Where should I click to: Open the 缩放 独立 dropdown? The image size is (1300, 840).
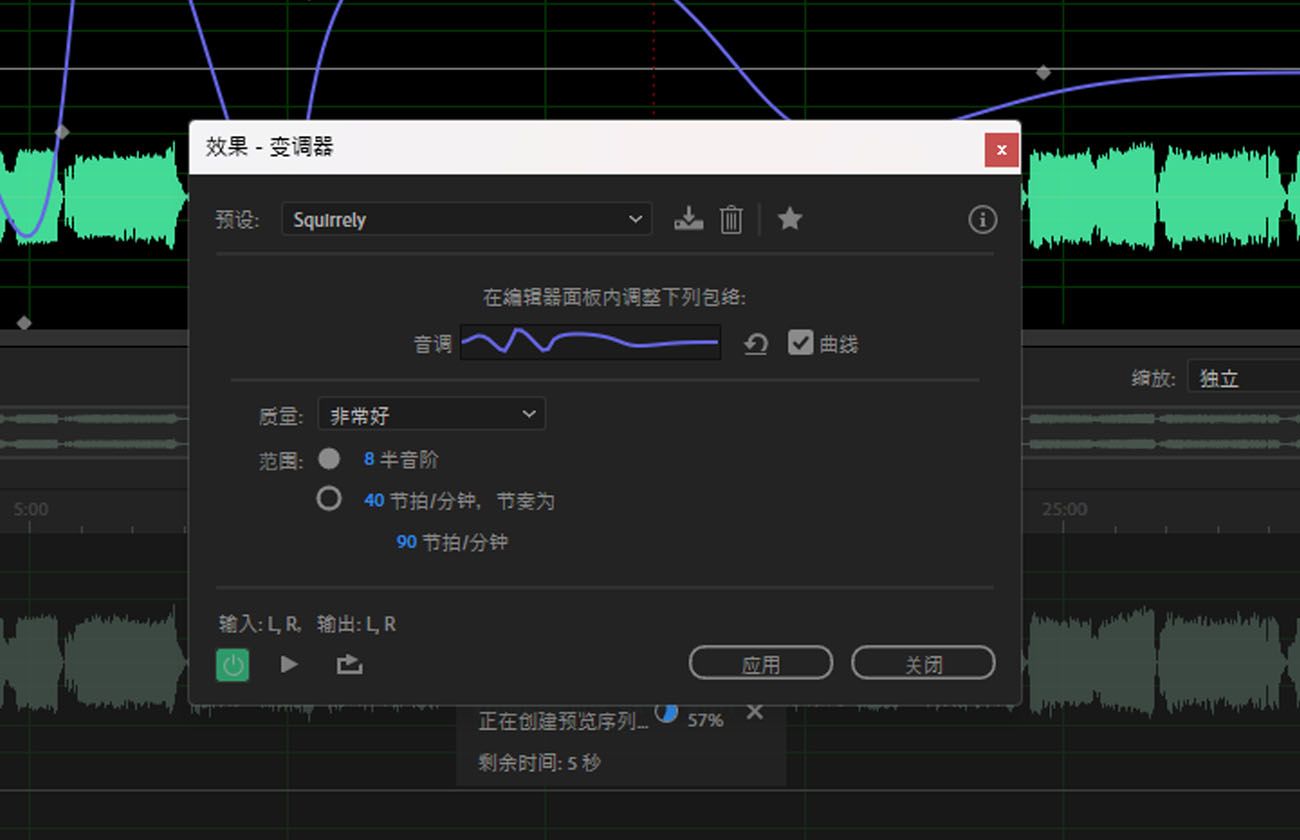point(1243,378)
